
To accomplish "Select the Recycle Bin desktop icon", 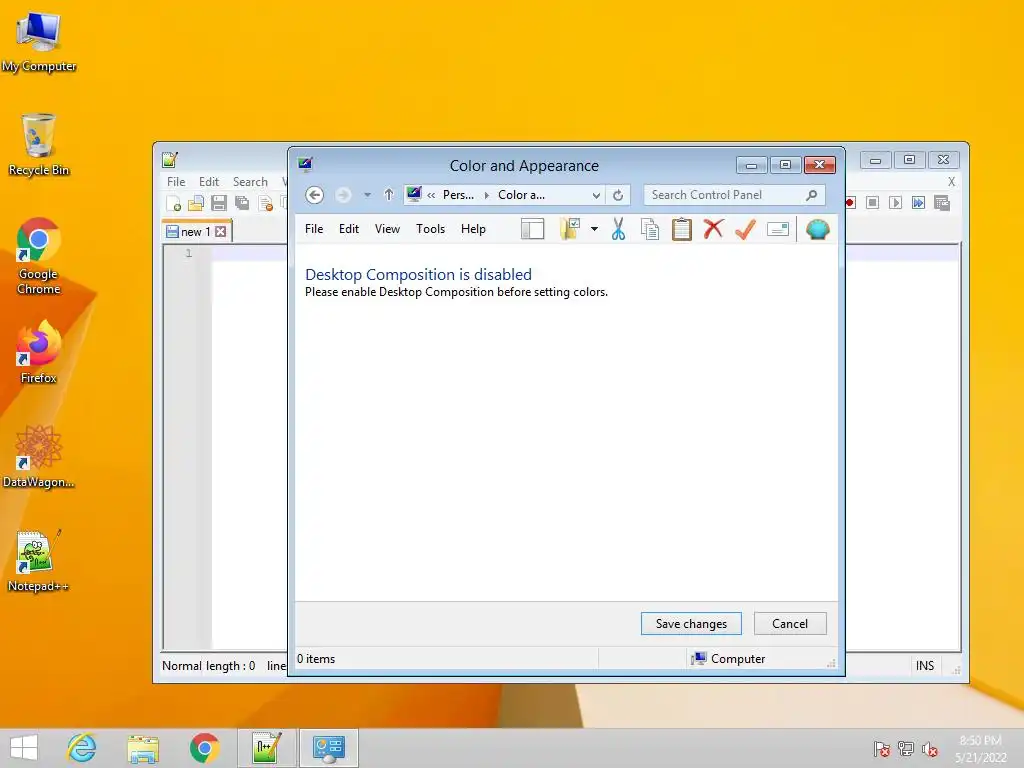I will coord(39,145).
